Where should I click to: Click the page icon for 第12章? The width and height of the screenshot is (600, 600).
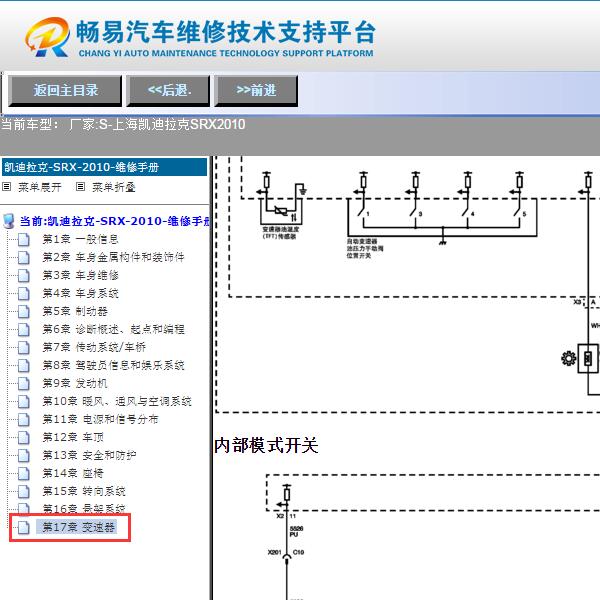(x=24, y=437)
